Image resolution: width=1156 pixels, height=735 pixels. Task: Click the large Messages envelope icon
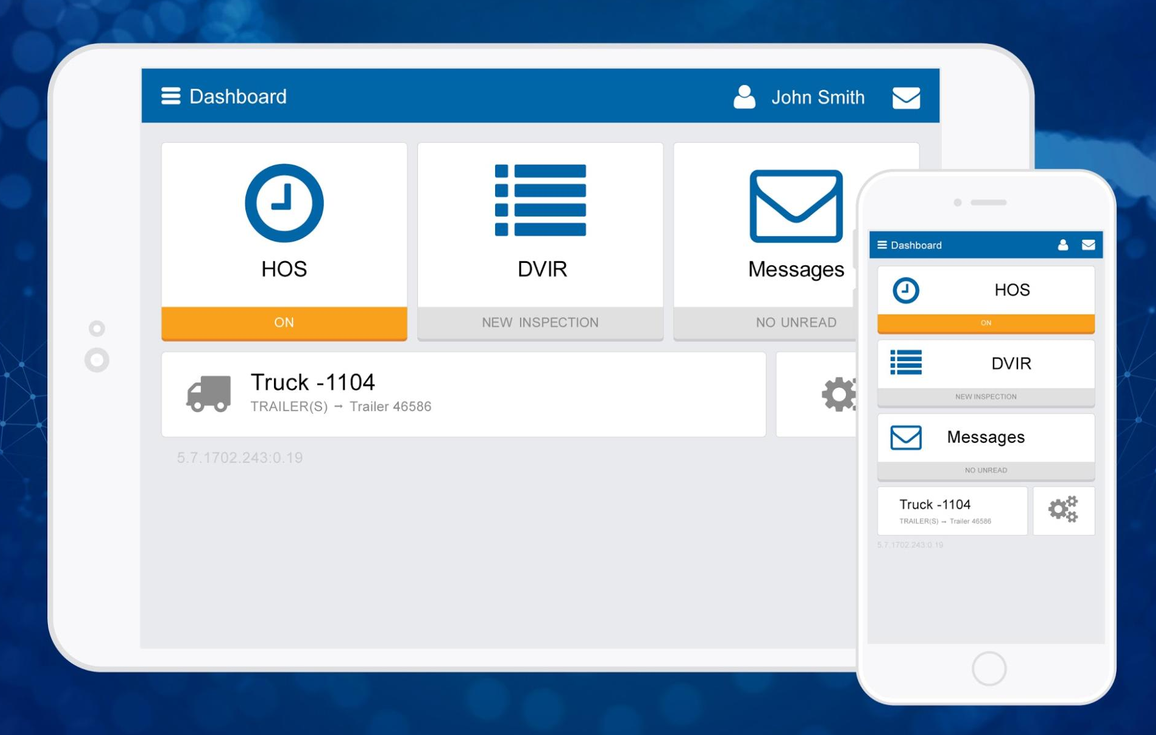(x=796, y=206)
